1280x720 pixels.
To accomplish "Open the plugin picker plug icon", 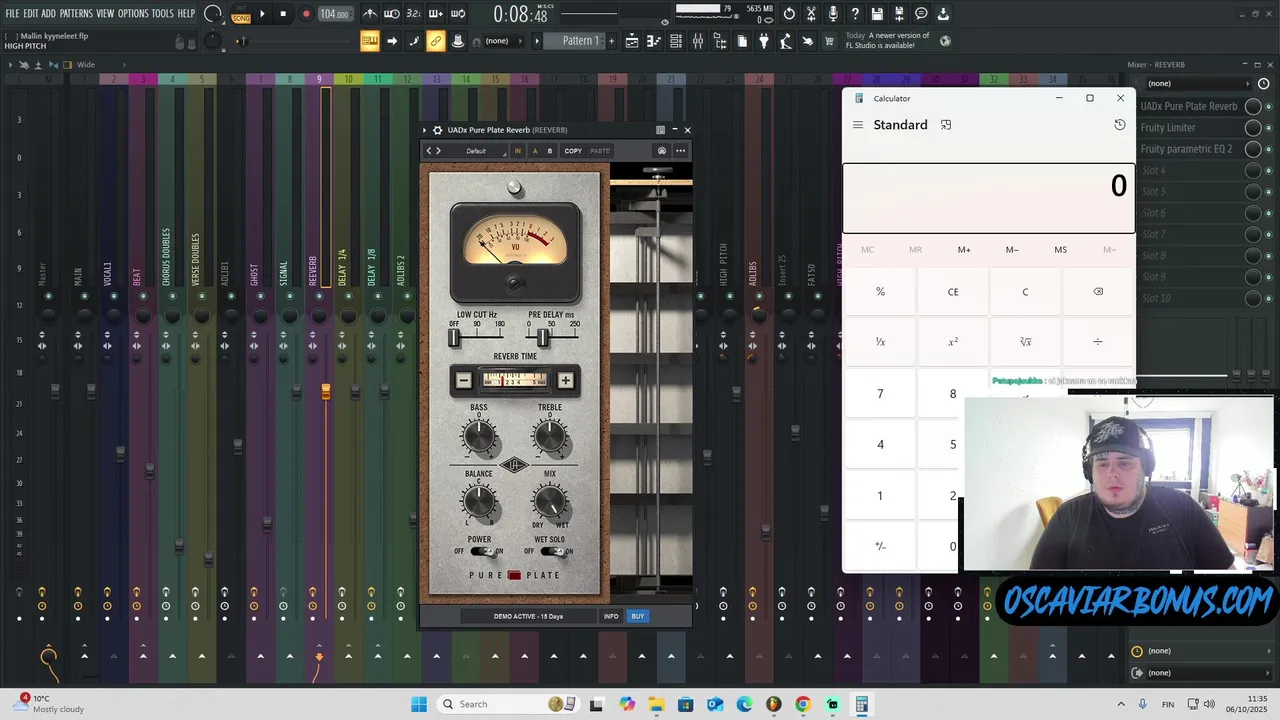I will pos(764,41).
